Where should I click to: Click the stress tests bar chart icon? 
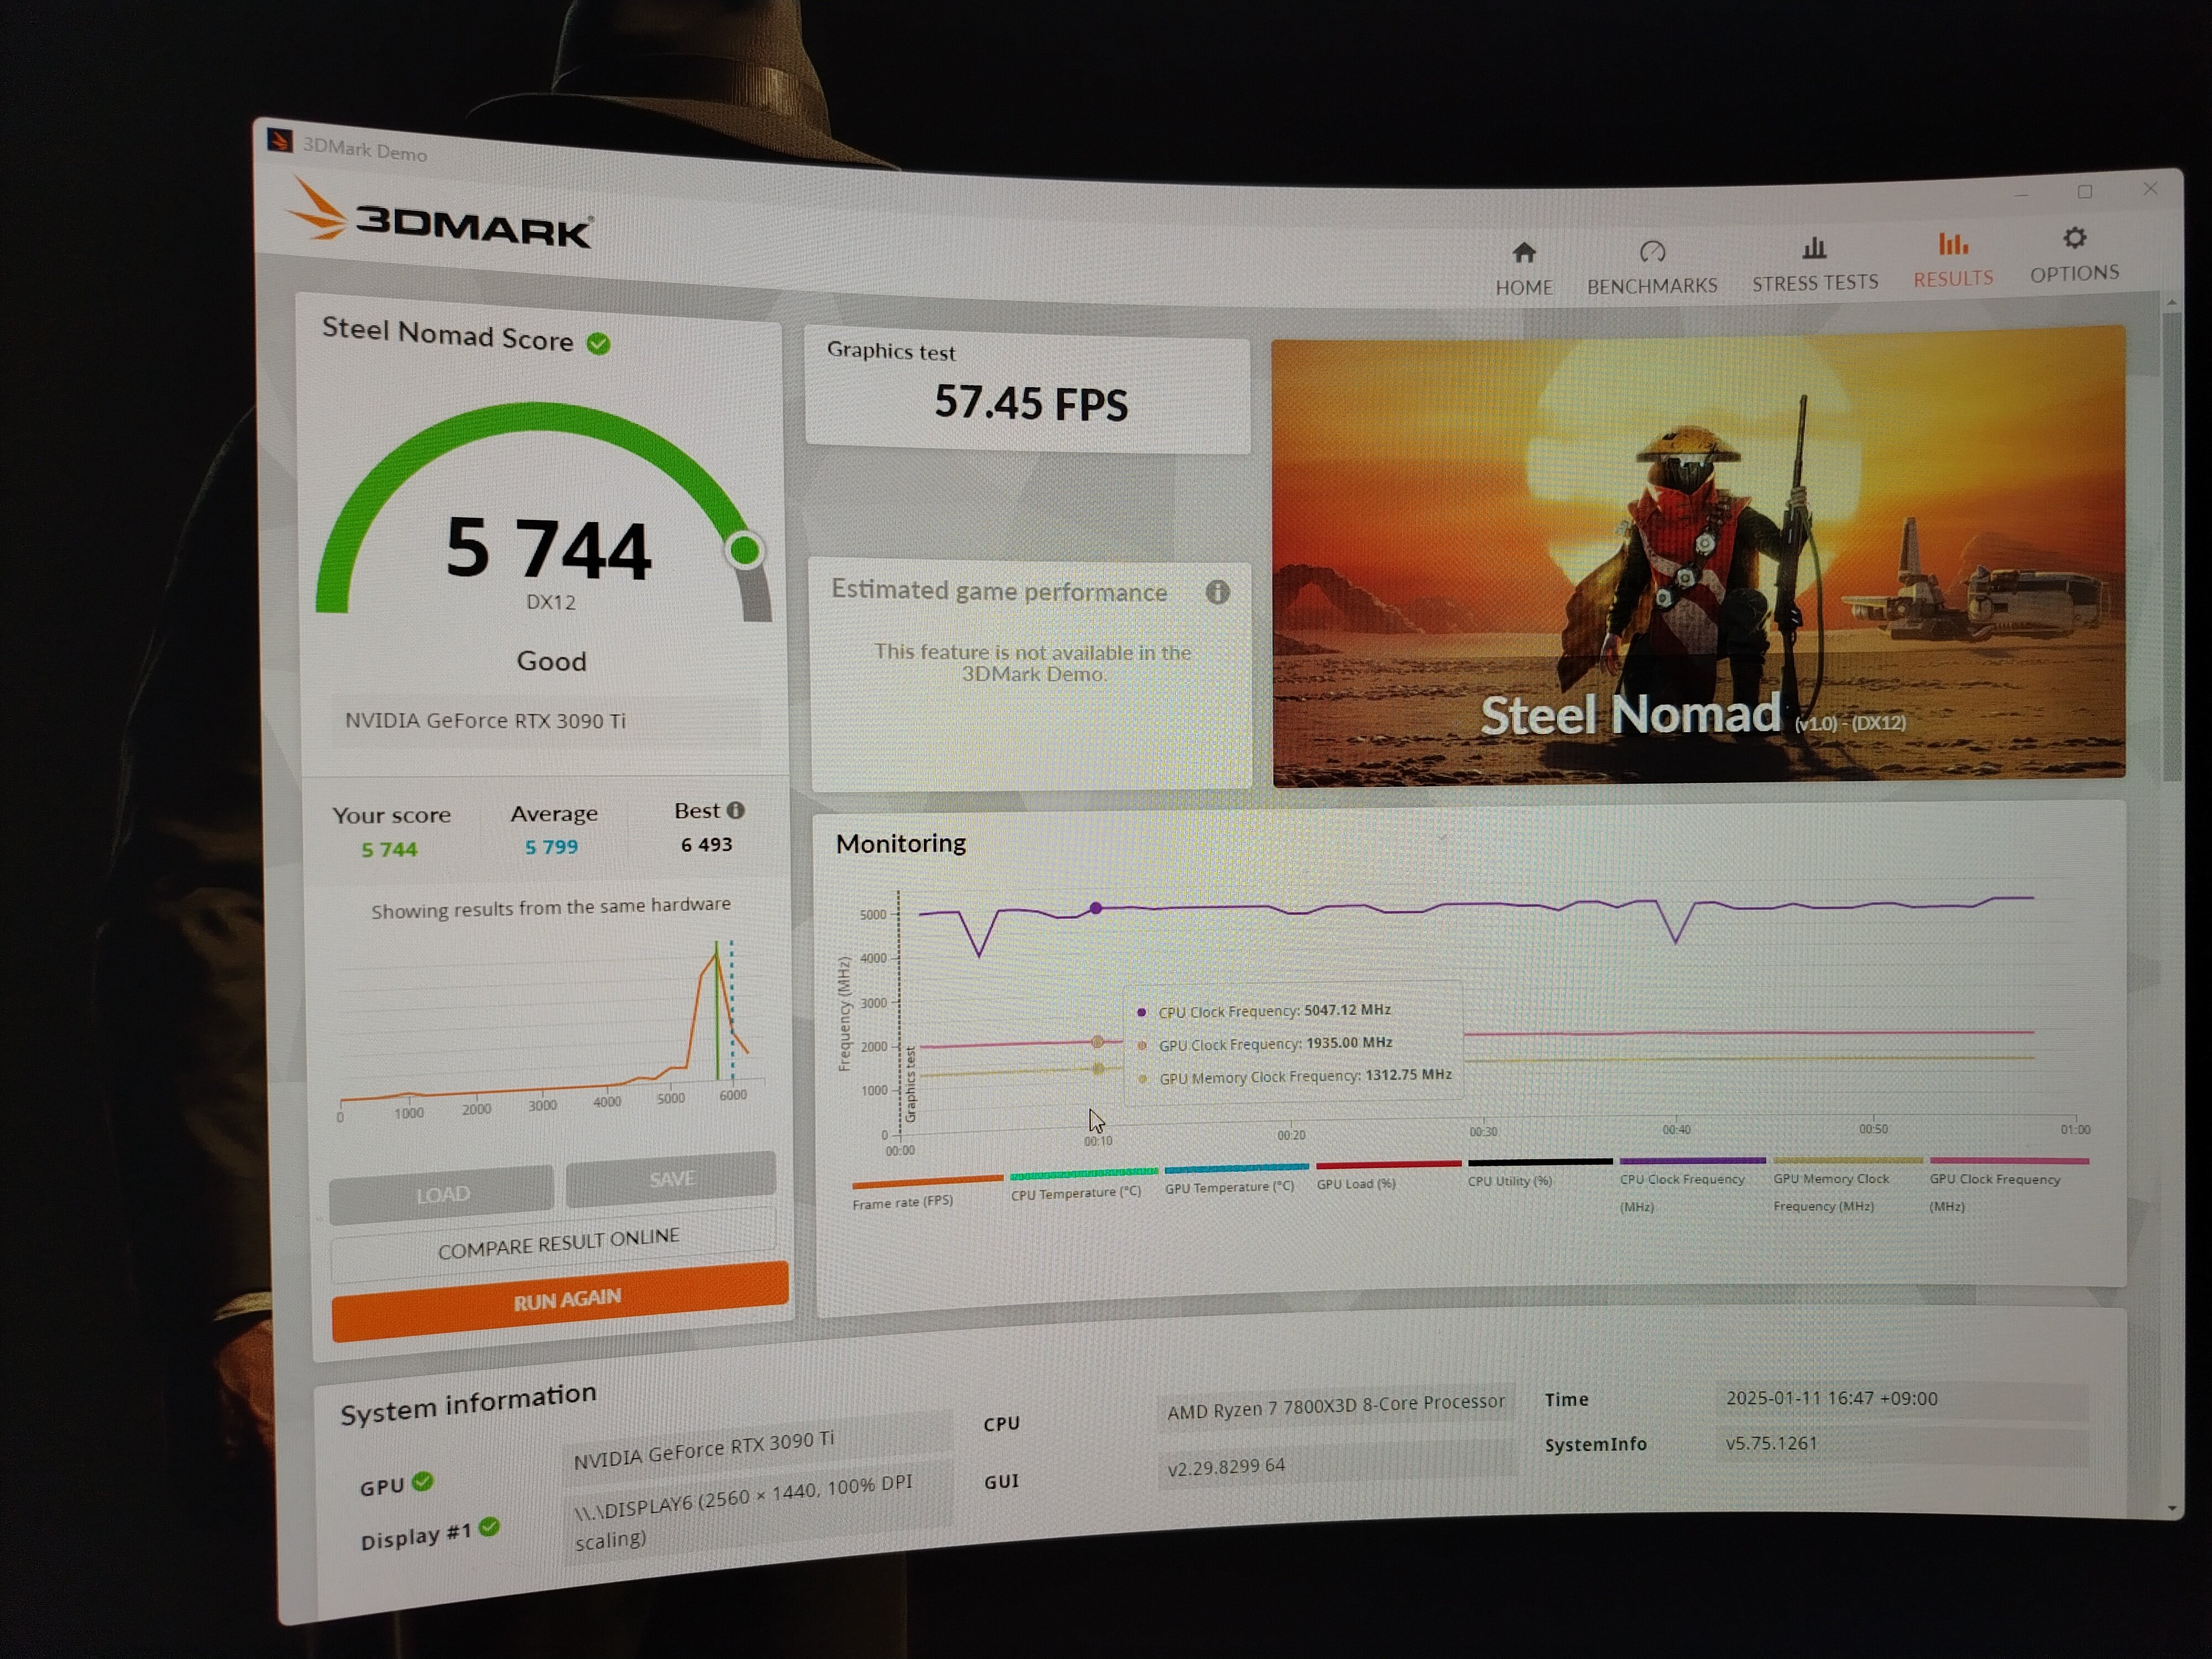point(1814,247)
